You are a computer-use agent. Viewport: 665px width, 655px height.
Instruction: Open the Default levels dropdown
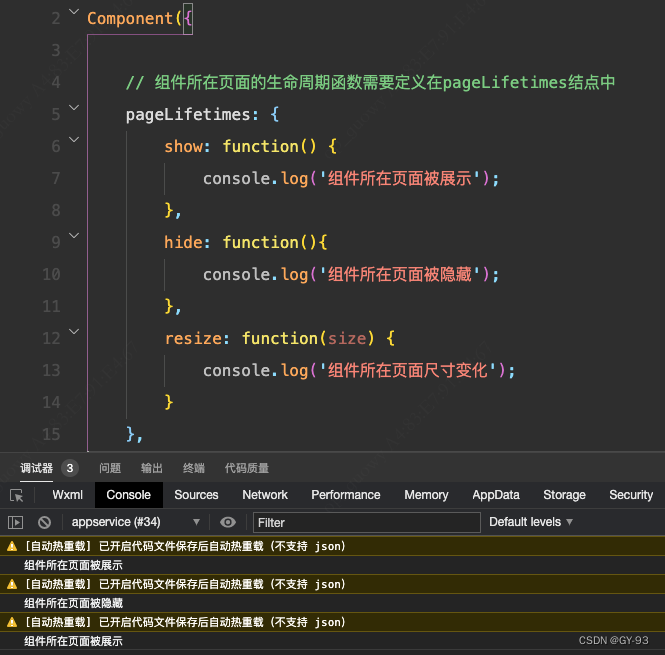point(531,522)
